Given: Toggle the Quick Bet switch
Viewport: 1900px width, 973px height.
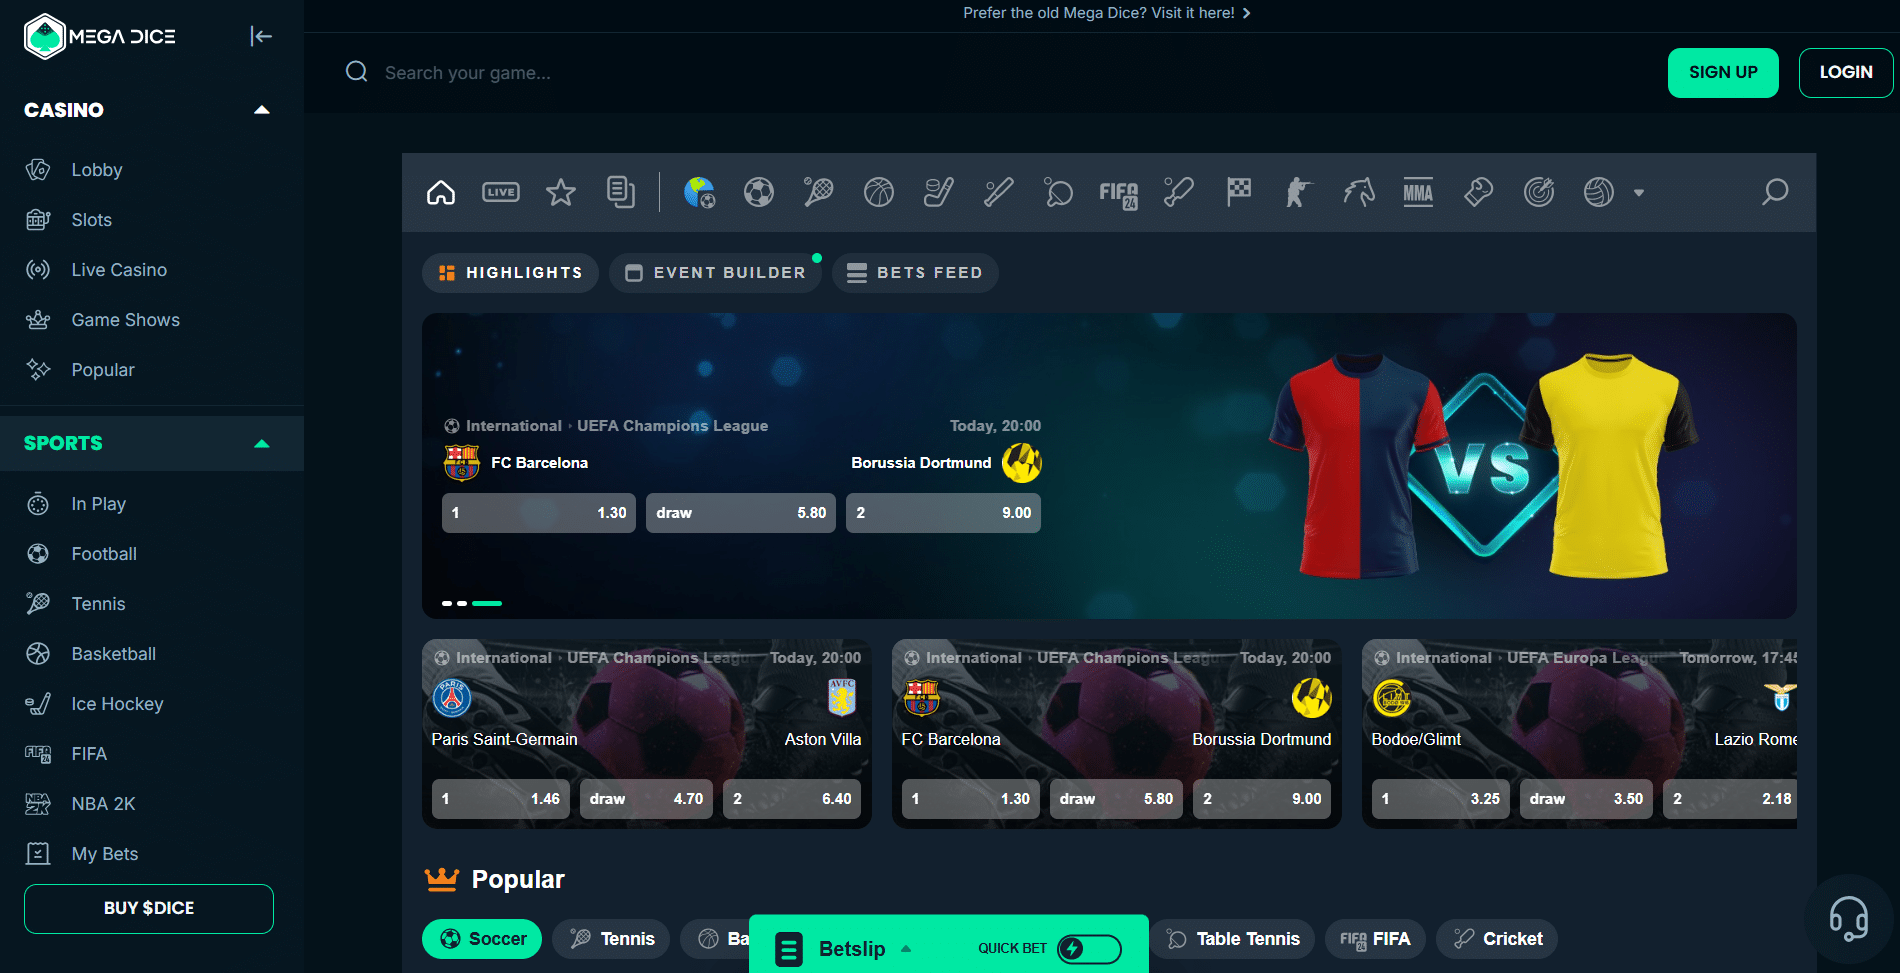Looking at the screenshot, I should pos(1089,949).
